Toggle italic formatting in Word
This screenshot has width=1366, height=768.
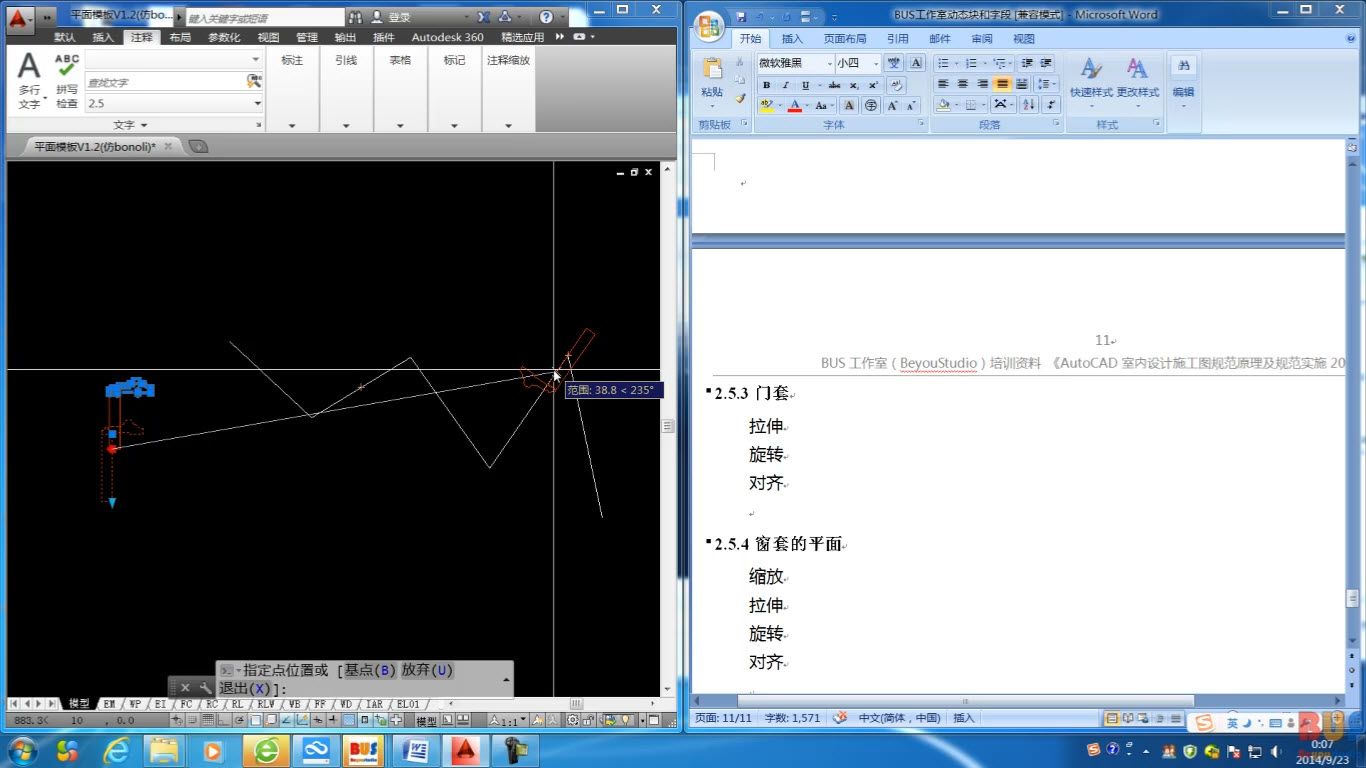click(786, 85)
